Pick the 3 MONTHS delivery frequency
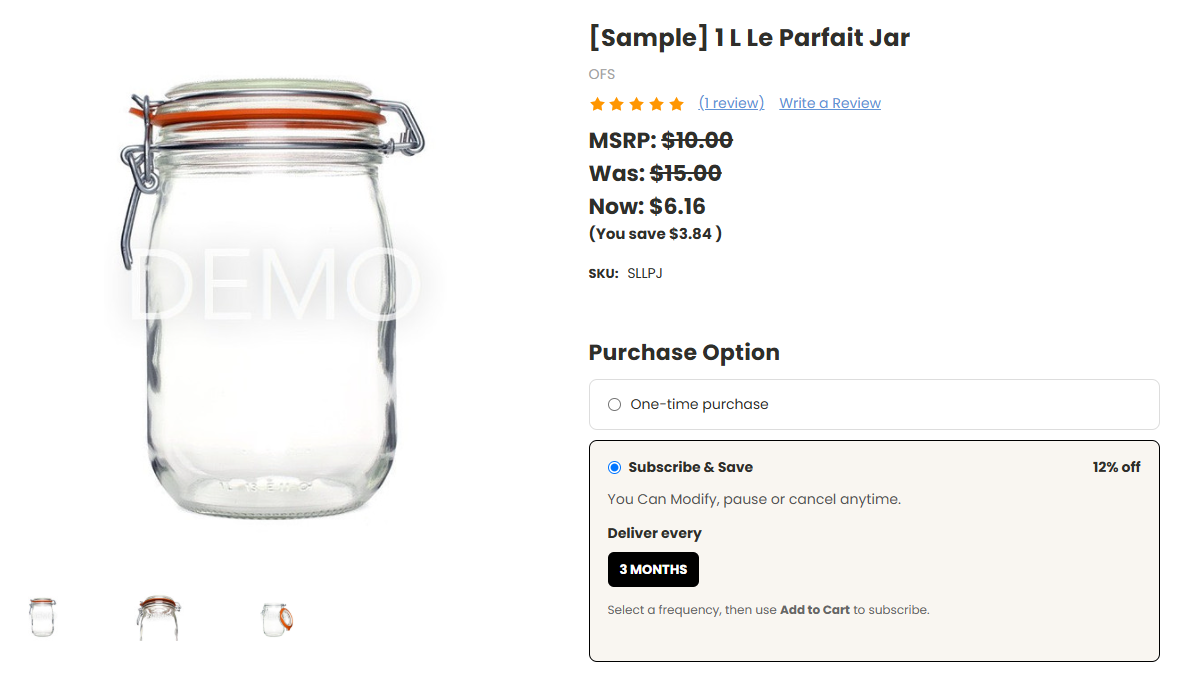 (653, 570)
